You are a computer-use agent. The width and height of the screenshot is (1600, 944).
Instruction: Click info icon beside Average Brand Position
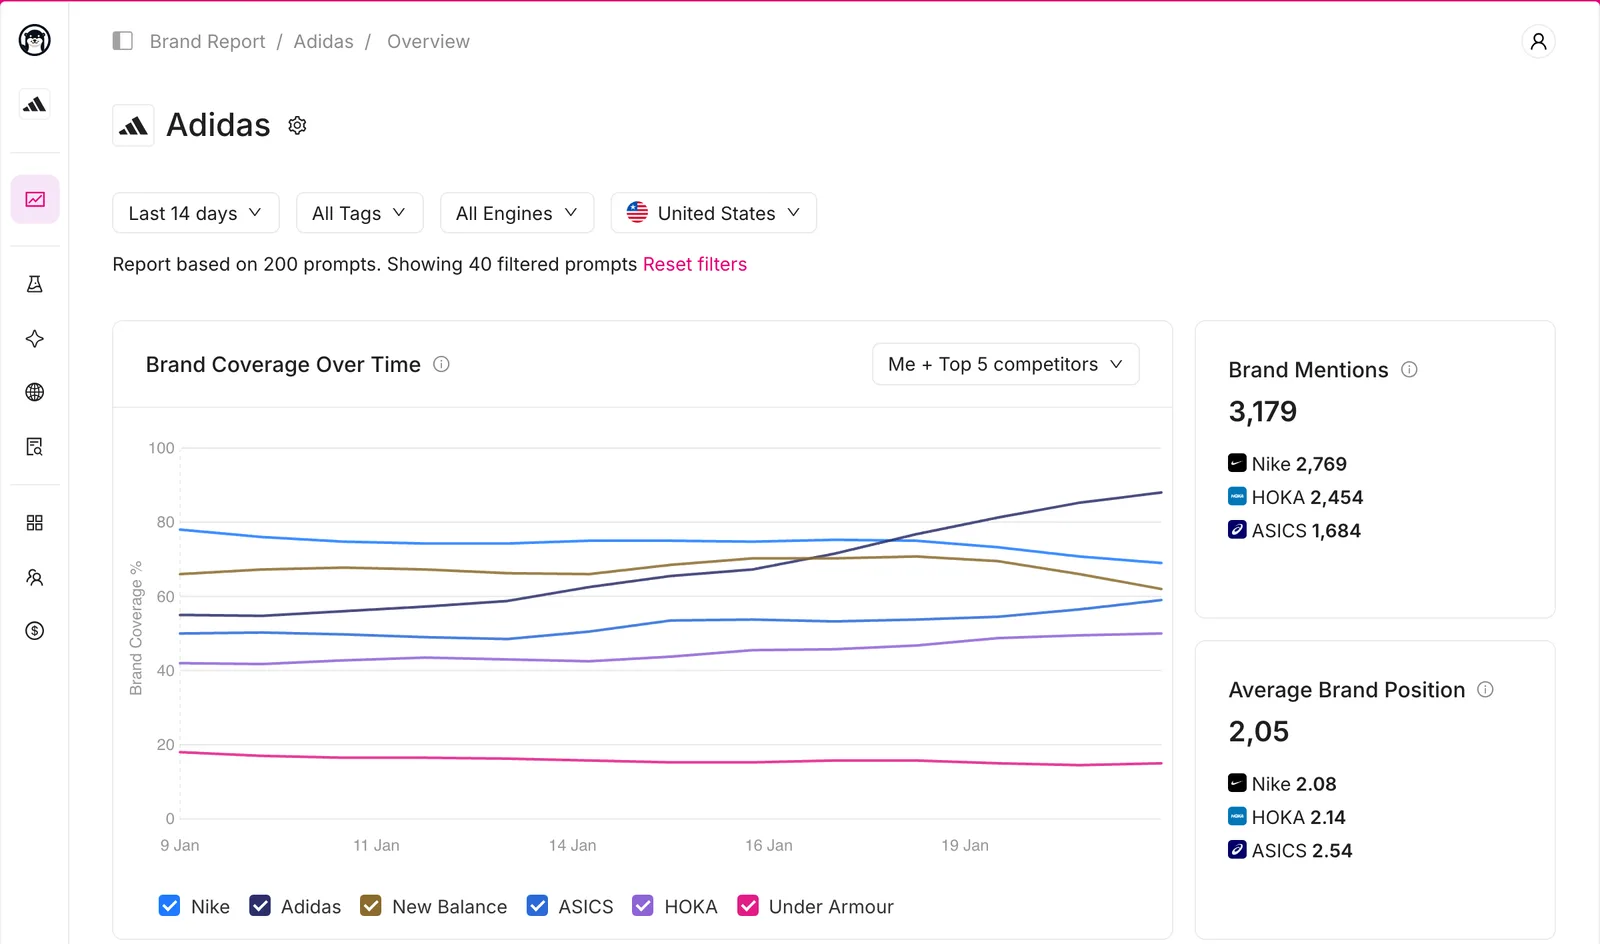(x=1485, y=689)
